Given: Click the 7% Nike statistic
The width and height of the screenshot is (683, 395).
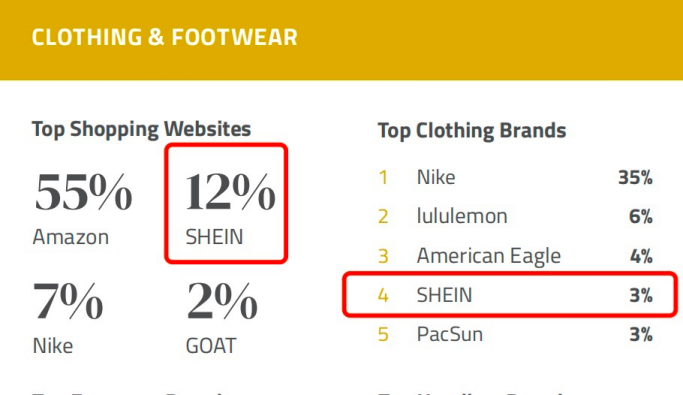Looking at the screenshot, I should click(x=68, y=317).
